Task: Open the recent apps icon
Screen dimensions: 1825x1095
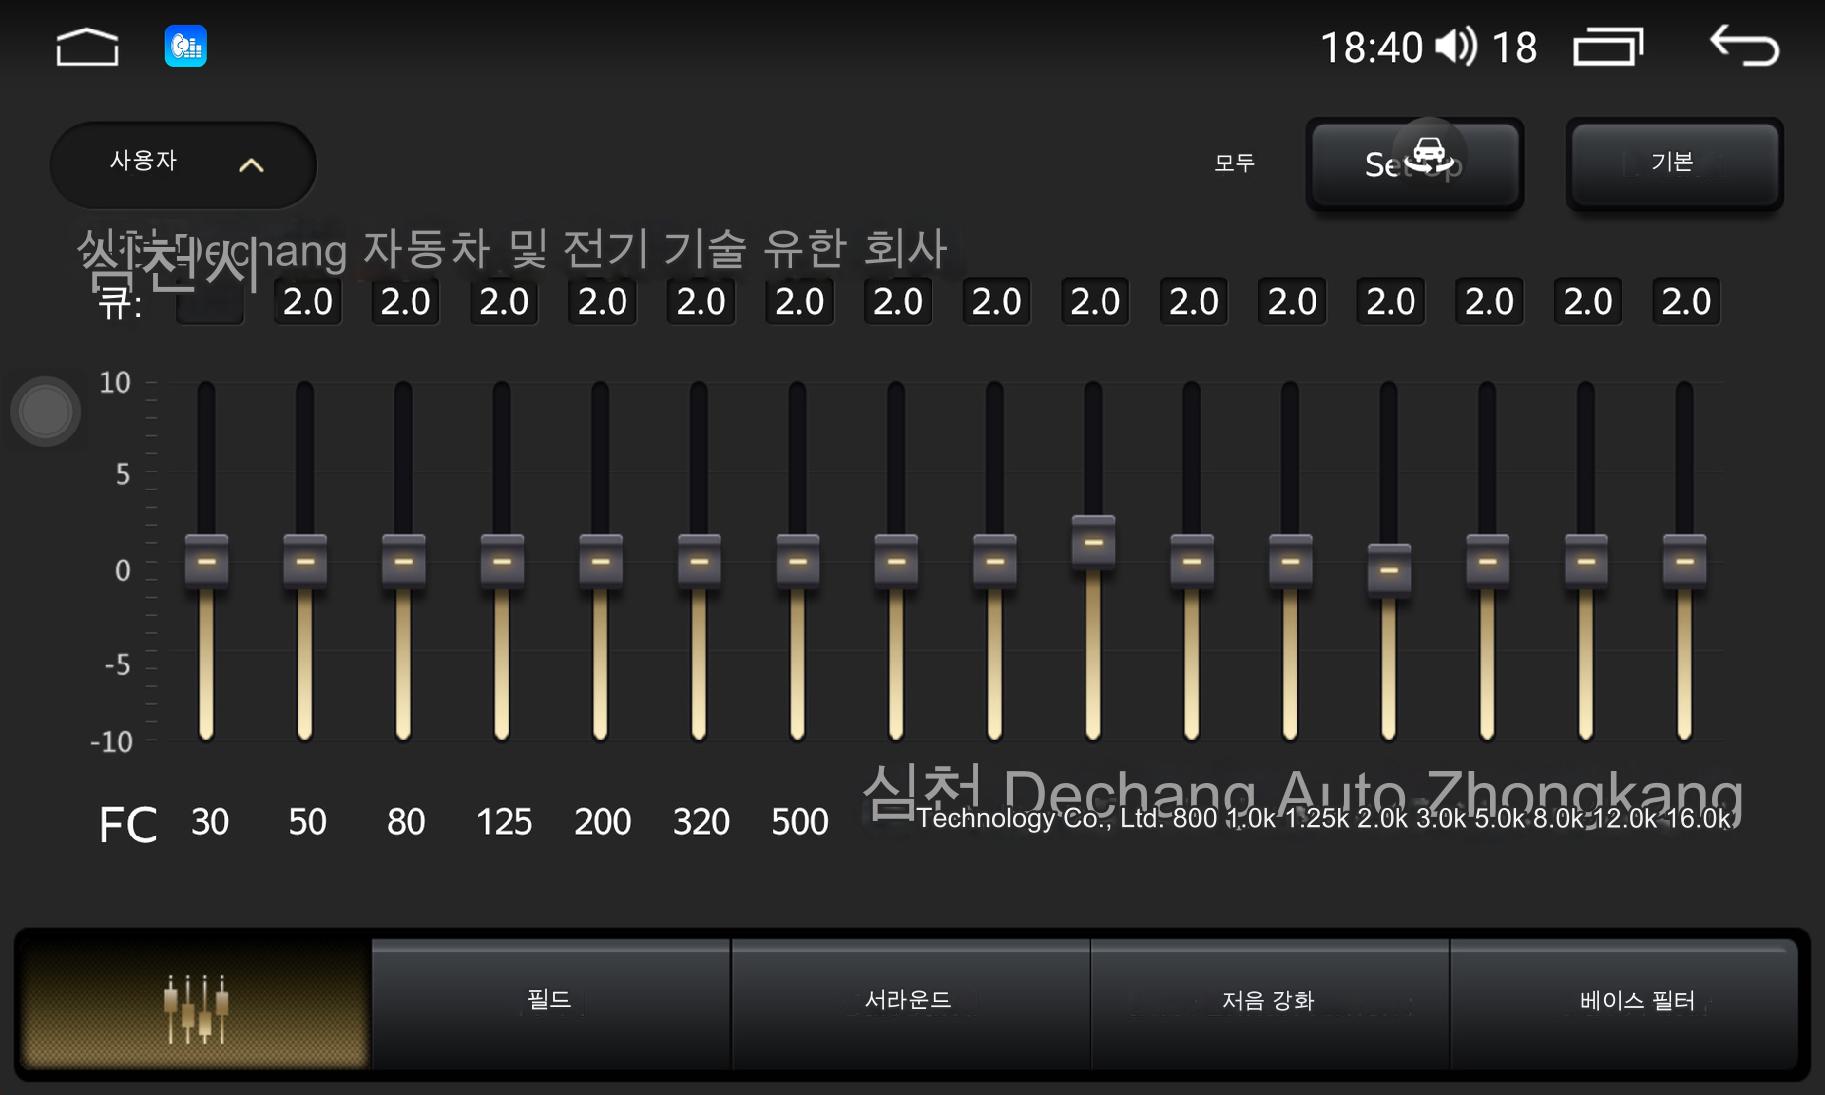Action: click(1607, 47)
